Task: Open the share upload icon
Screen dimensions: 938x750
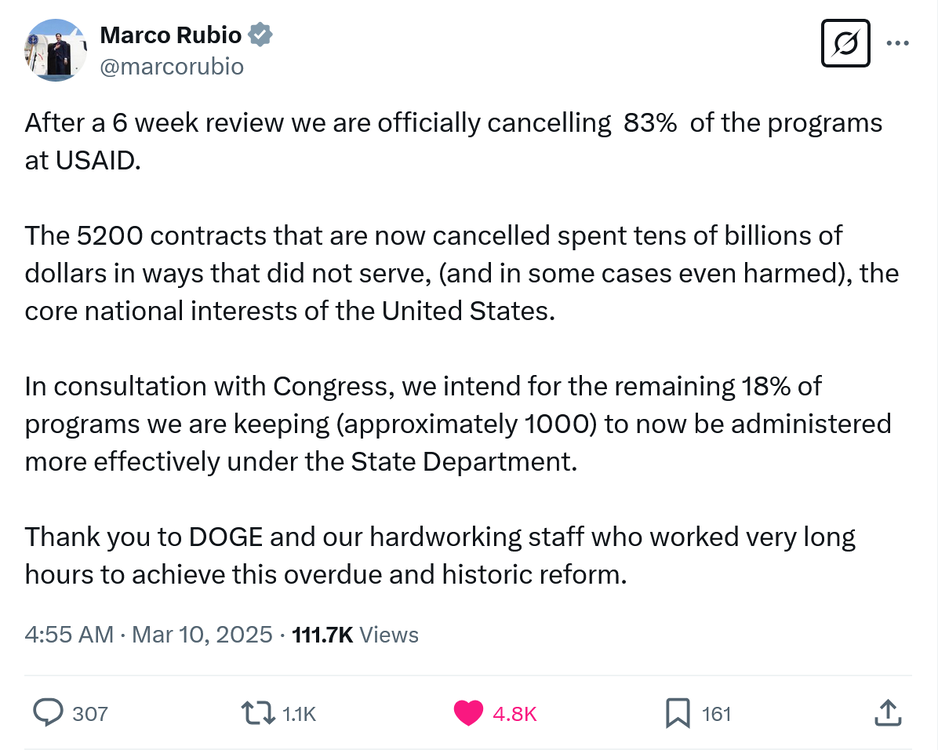Action: [x=887, y=713]
